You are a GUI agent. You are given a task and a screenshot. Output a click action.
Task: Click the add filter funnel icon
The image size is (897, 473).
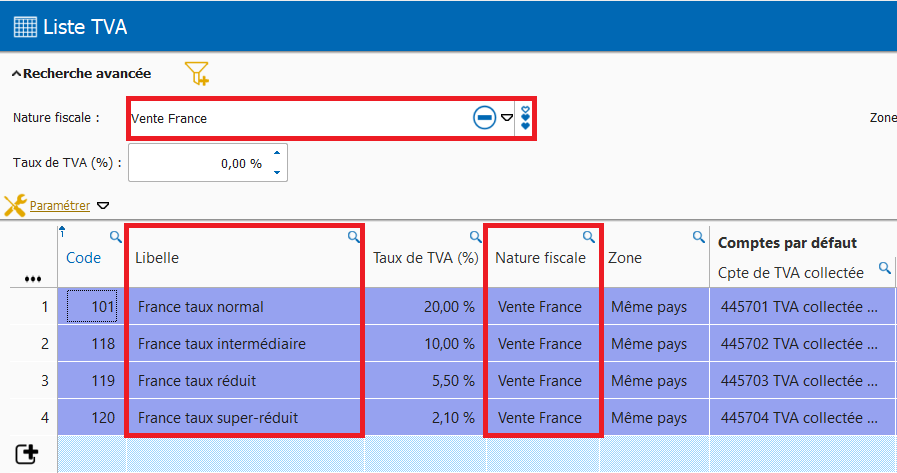point(197,73)
